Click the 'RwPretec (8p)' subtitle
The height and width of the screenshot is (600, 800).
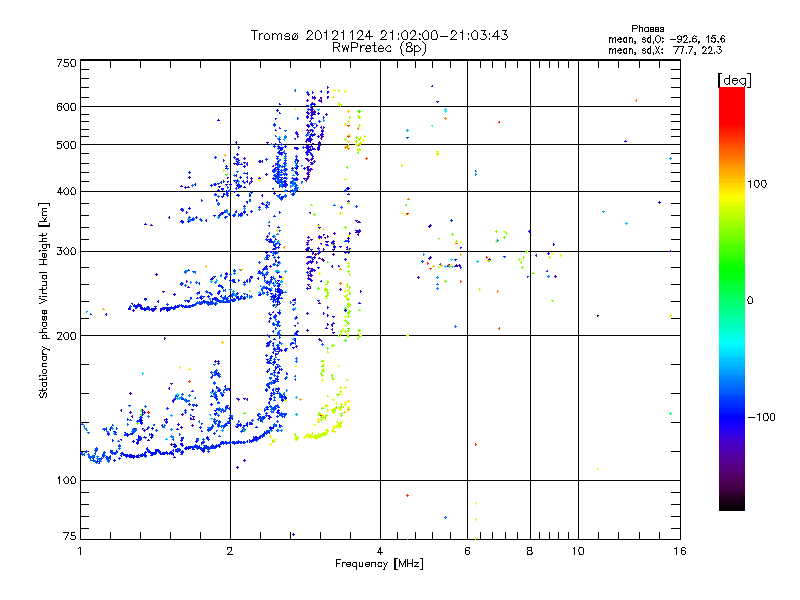coord(379,48)
